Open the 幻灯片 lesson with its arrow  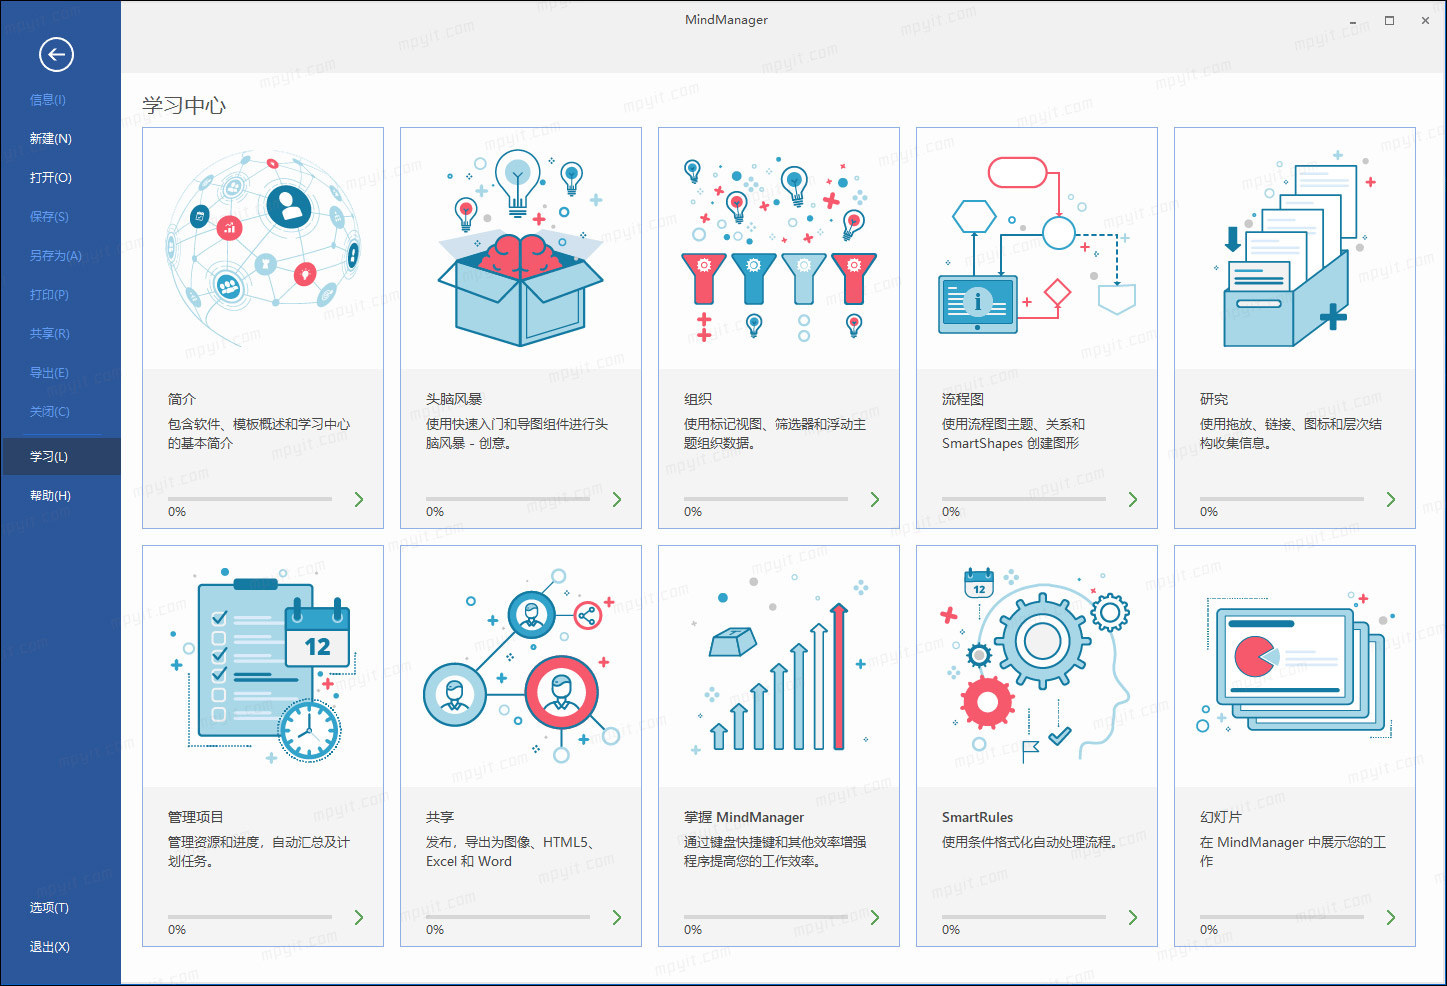pos(1390,916)
